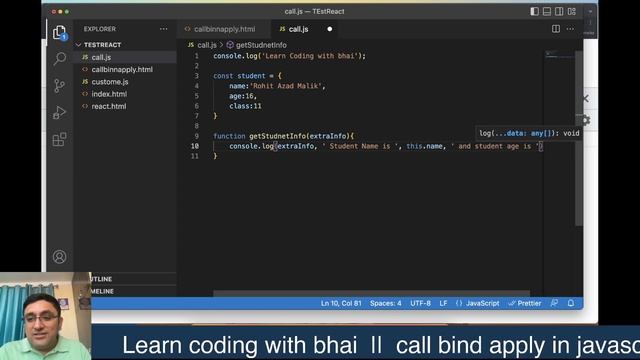Viewport: 640px width, 360px height.
Task: Click line number 10 in gutter
Action: 194,146
